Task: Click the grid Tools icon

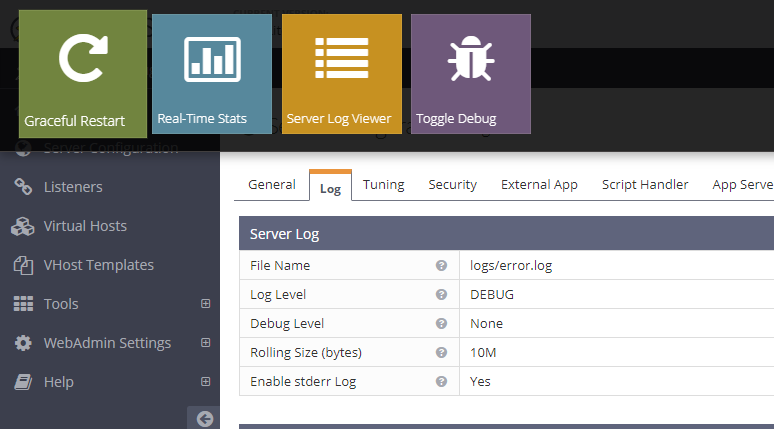Action: 23,304
